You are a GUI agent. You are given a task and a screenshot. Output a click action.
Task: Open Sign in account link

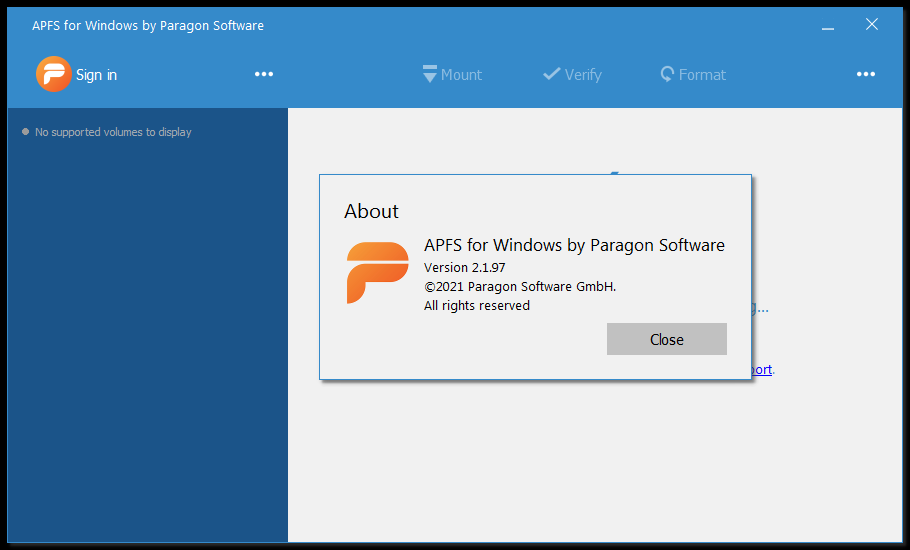(96, 75)
